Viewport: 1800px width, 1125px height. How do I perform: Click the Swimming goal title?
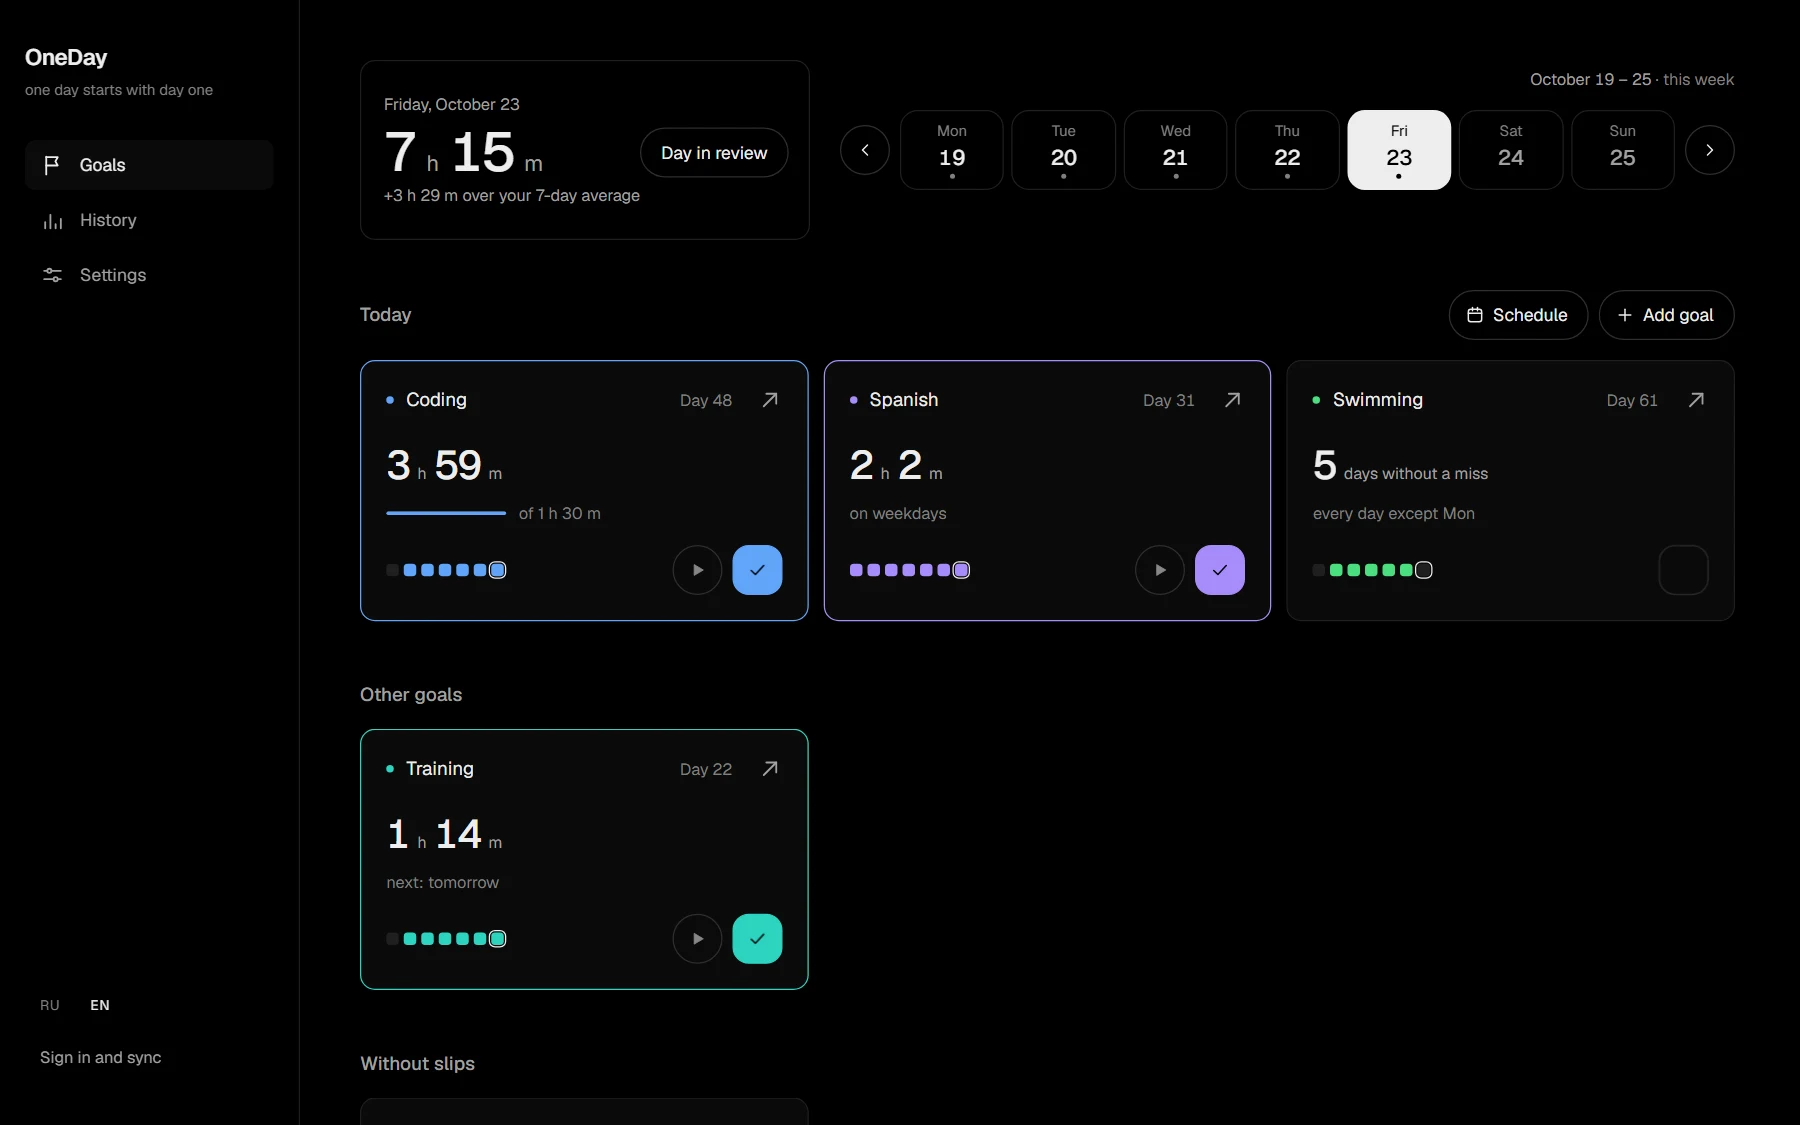1378,400
